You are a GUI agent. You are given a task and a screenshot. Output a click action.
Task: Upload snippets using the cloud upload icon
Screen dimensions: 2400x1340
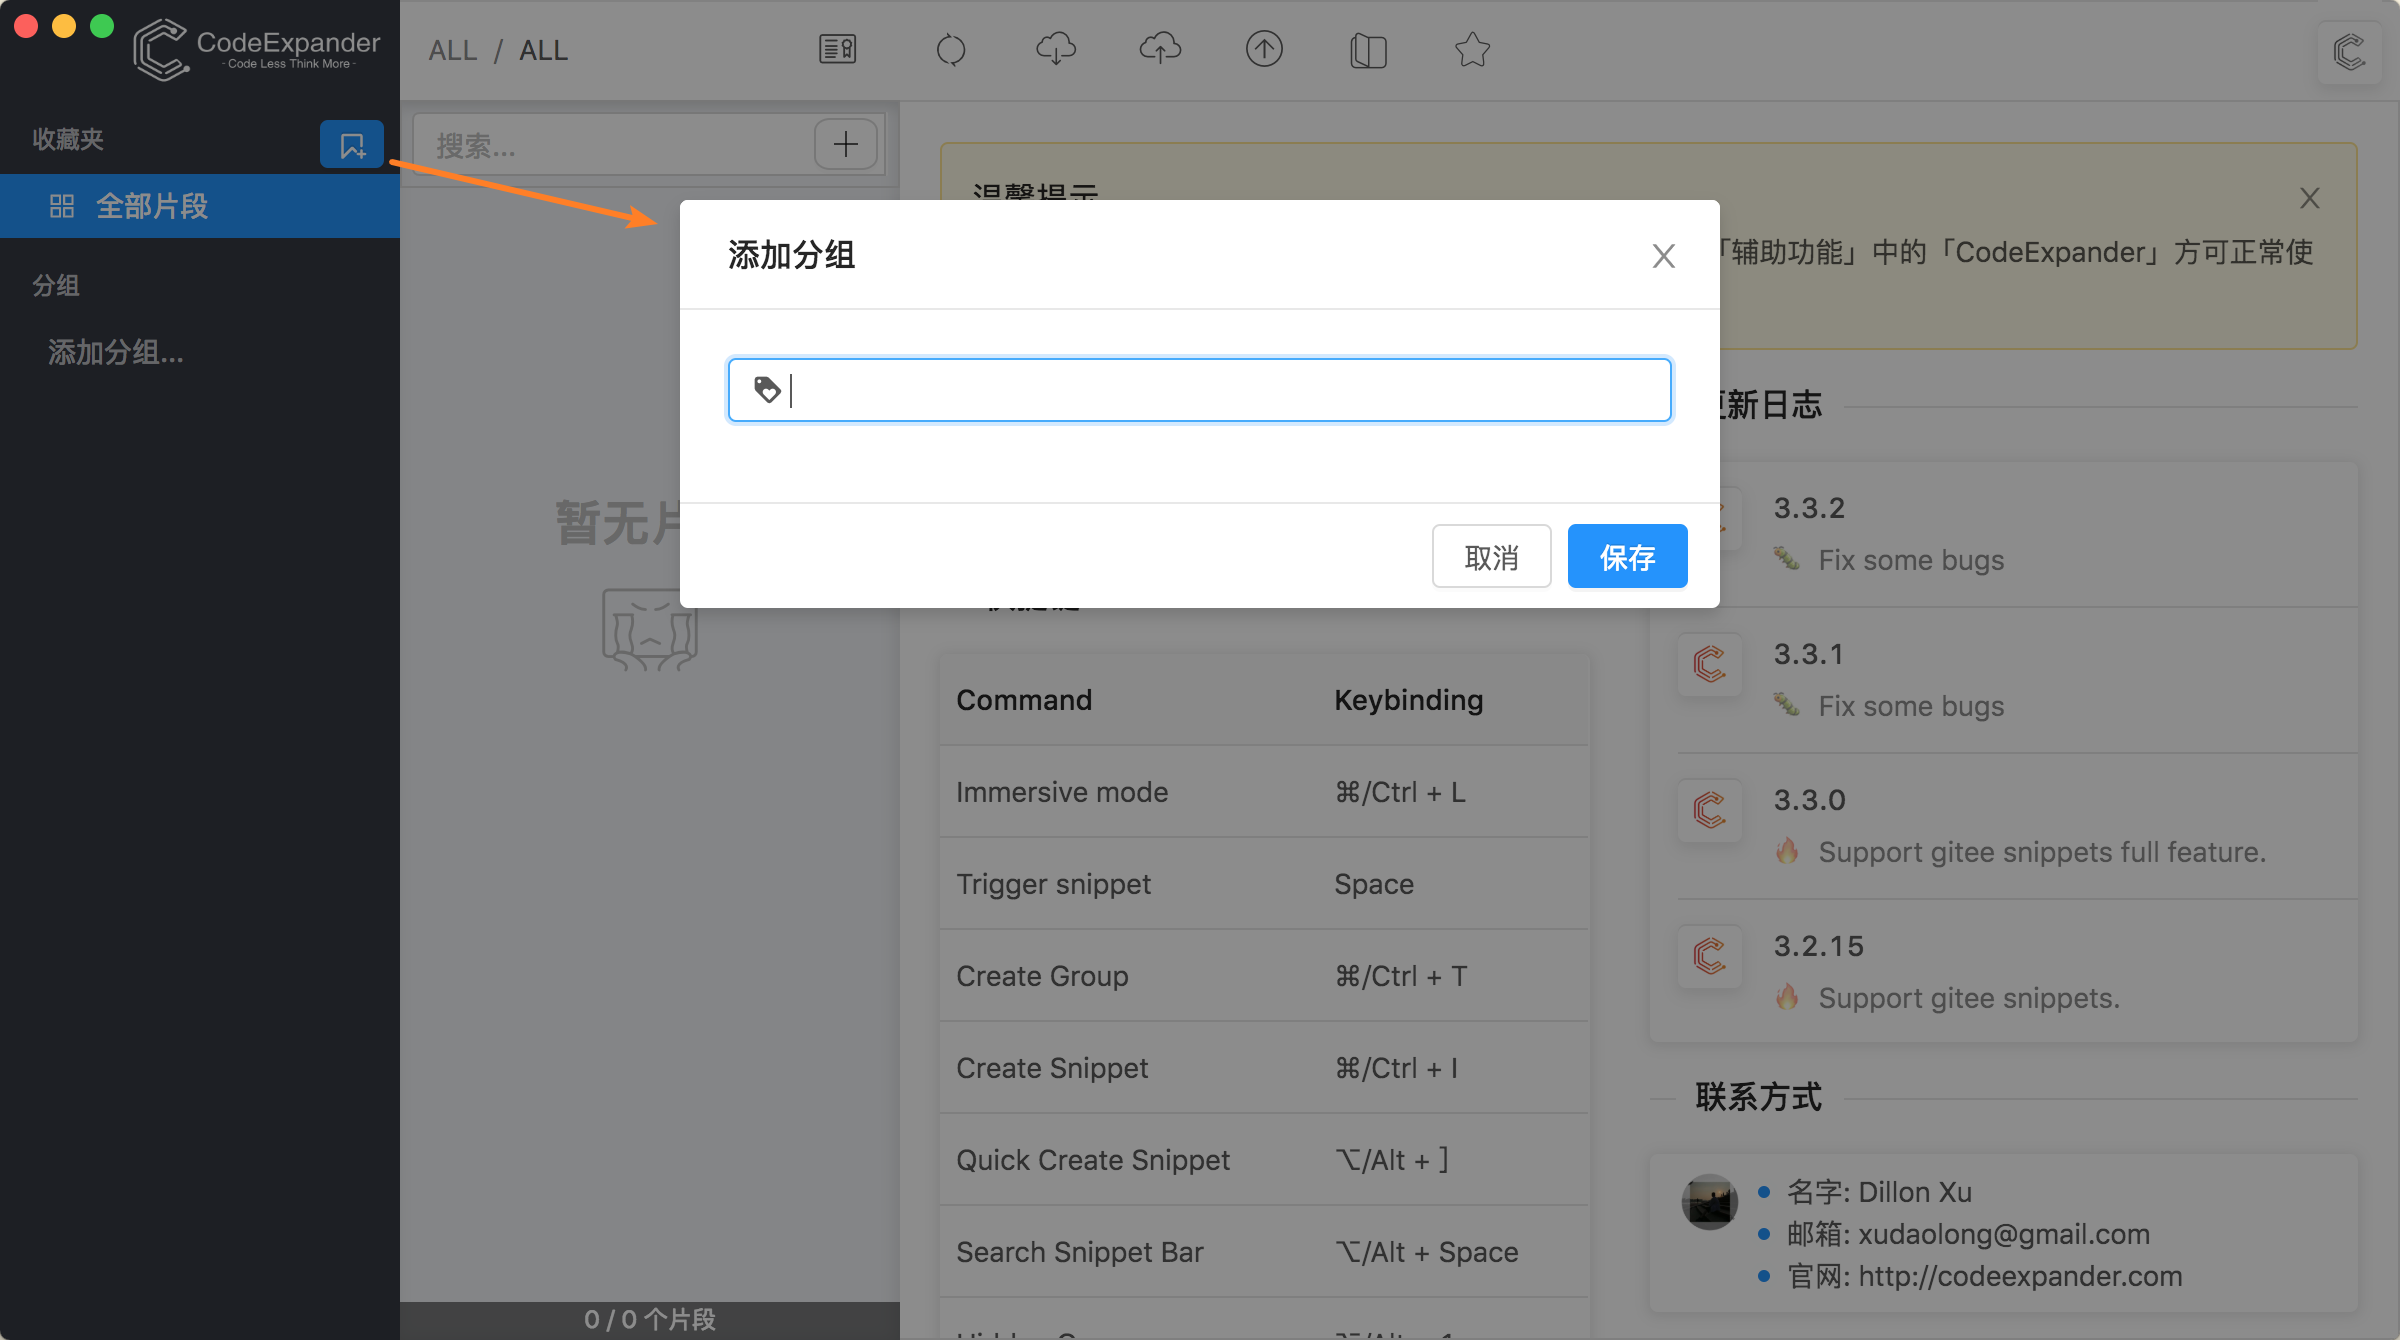pyautogui.click(x=1159, y=48)
